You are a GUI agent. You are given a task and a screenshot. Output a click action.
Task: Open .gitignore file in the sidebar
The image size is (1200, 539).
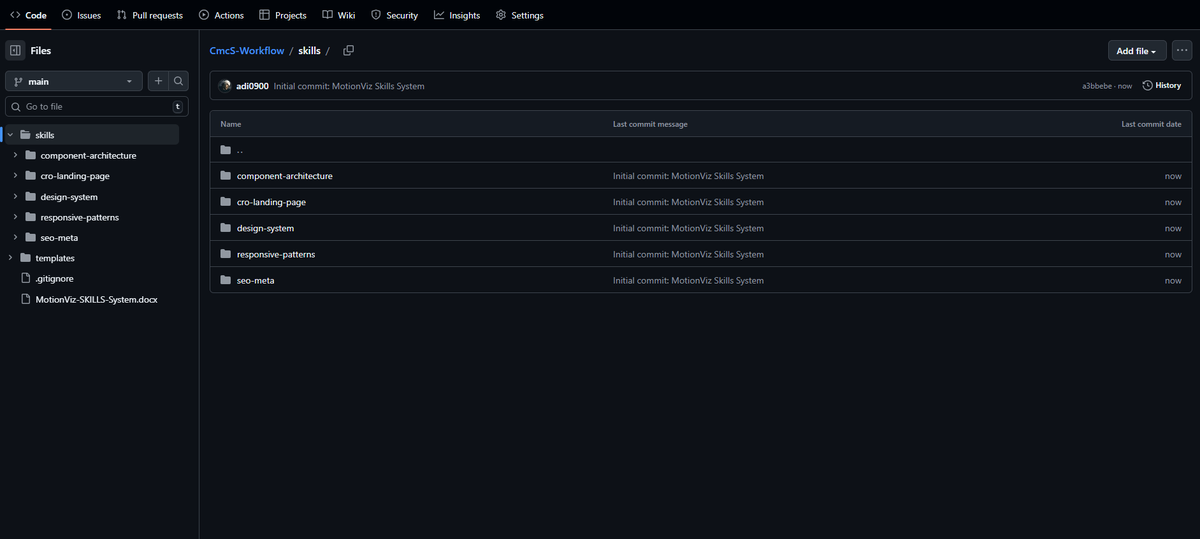pos(53,278)
